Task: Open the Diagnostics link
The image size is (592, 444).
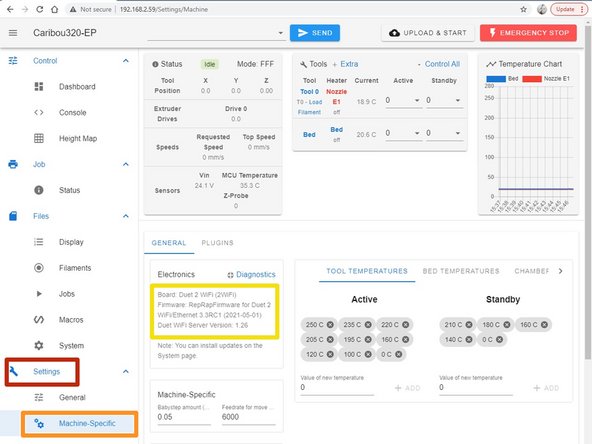Action: click(251, 274)
